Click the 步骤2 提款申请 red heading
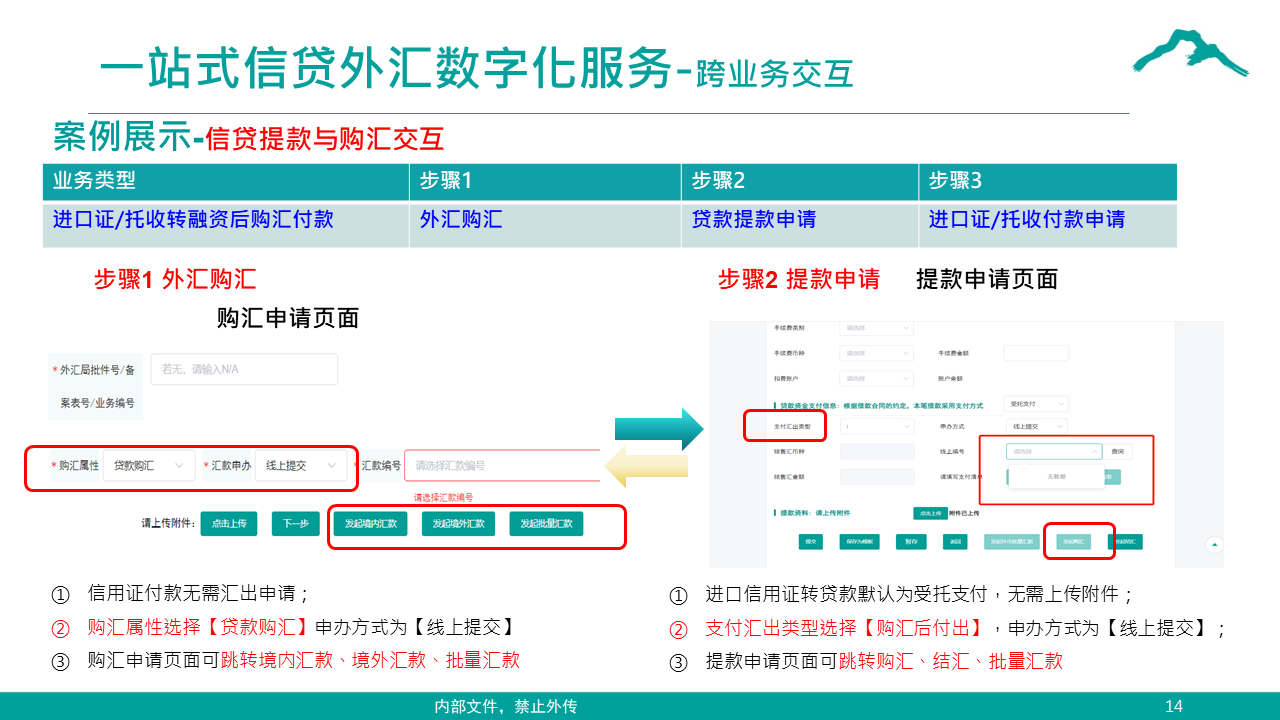 click(799, 280)
